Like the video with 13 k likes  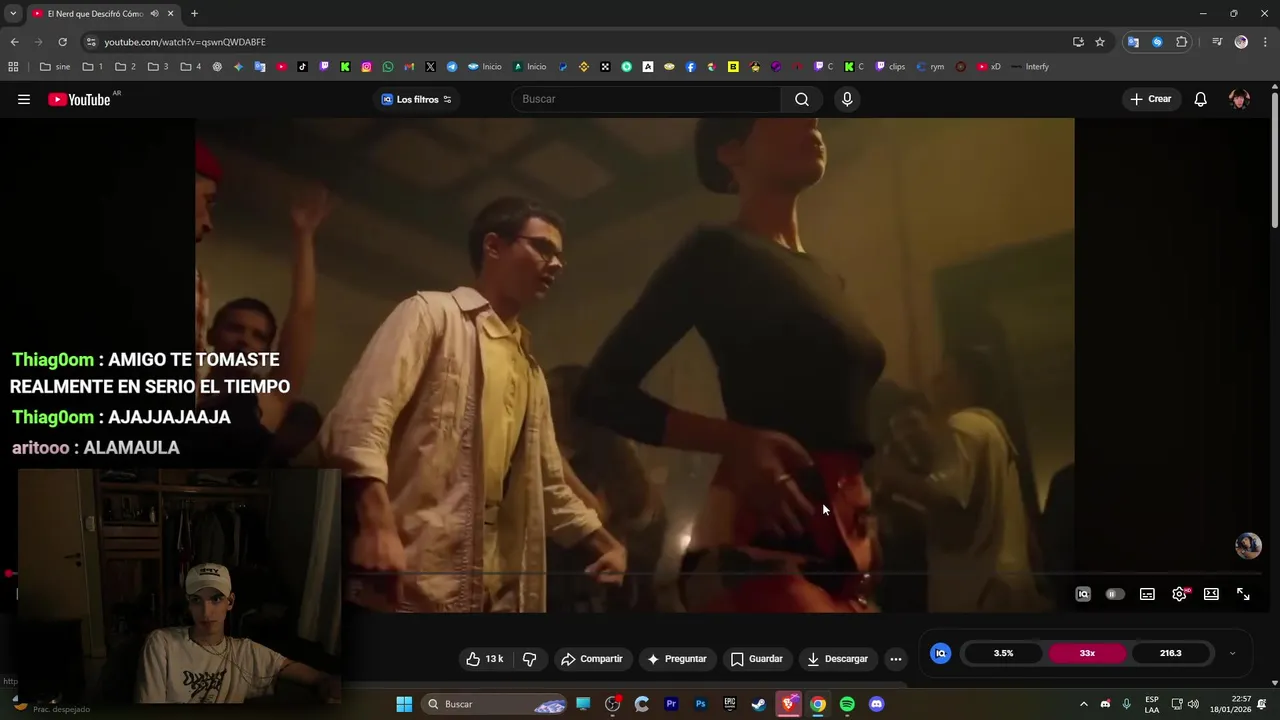coord(485,659)
